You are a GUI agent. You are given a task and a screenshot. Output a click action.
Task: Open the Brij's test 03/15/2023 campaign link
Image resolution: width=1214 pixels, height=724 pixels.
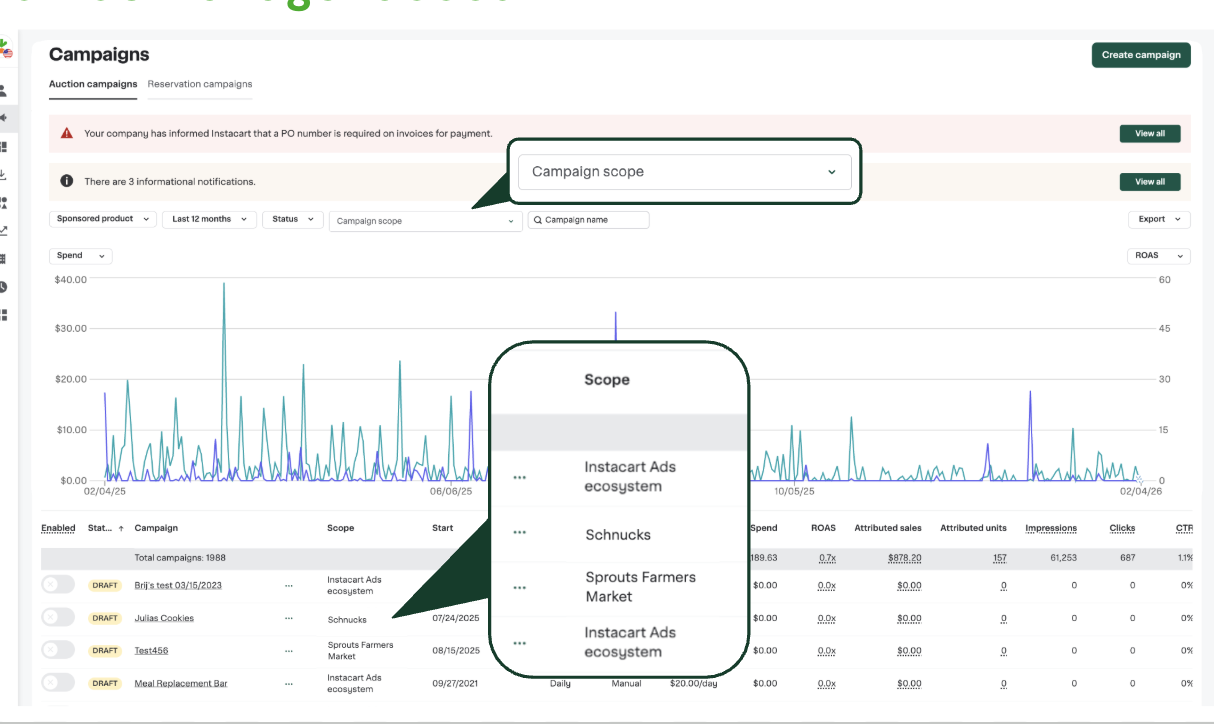pos(178,585)
